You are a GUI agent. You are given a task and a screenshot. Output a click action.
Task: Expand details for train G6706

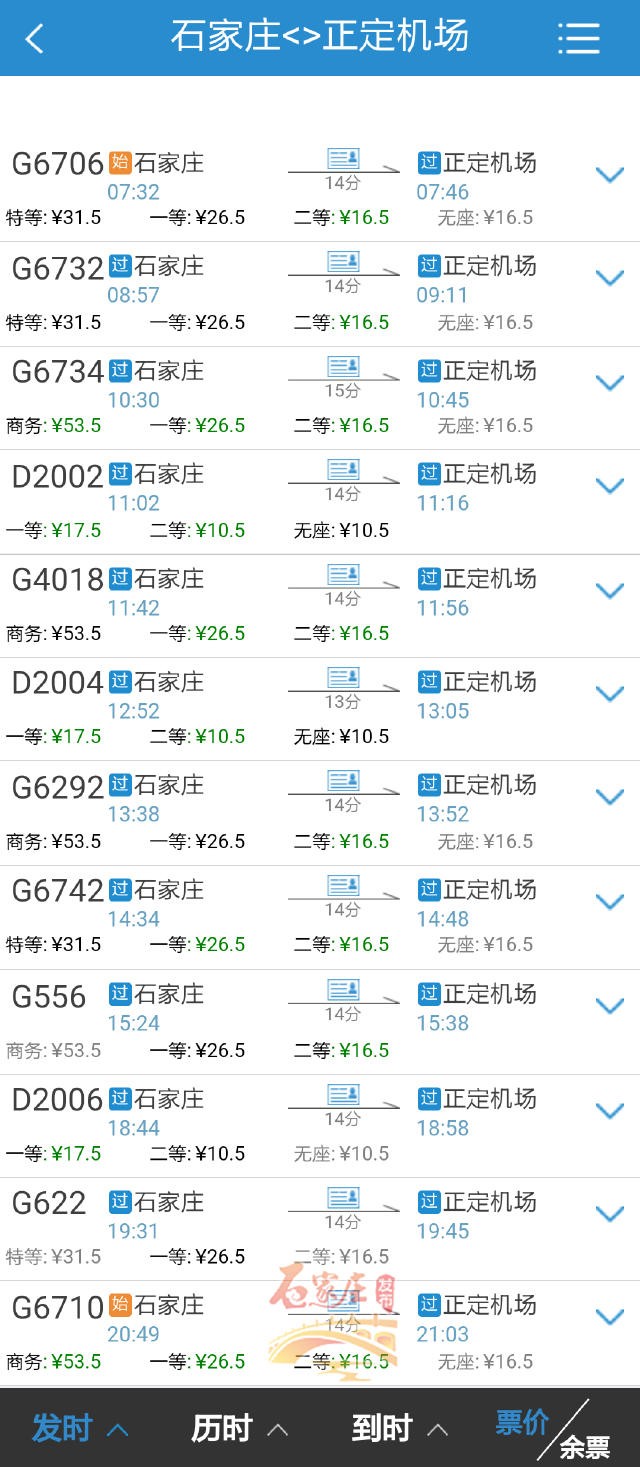(609, 176)
